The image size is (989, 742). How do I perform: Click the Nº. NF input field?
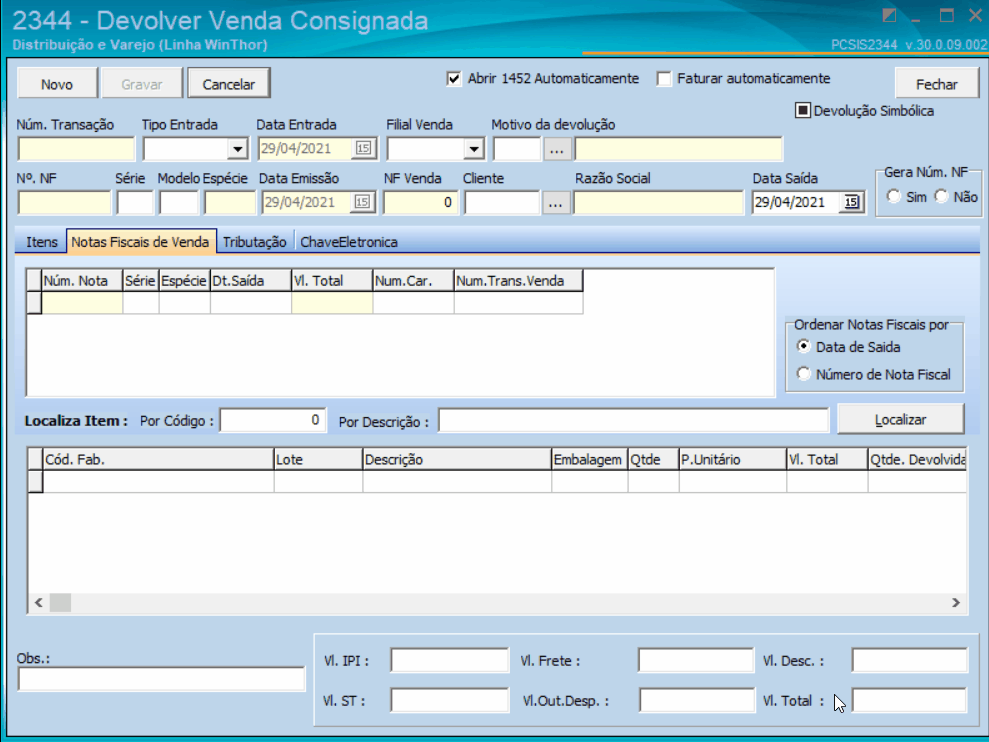click(64, 203)
